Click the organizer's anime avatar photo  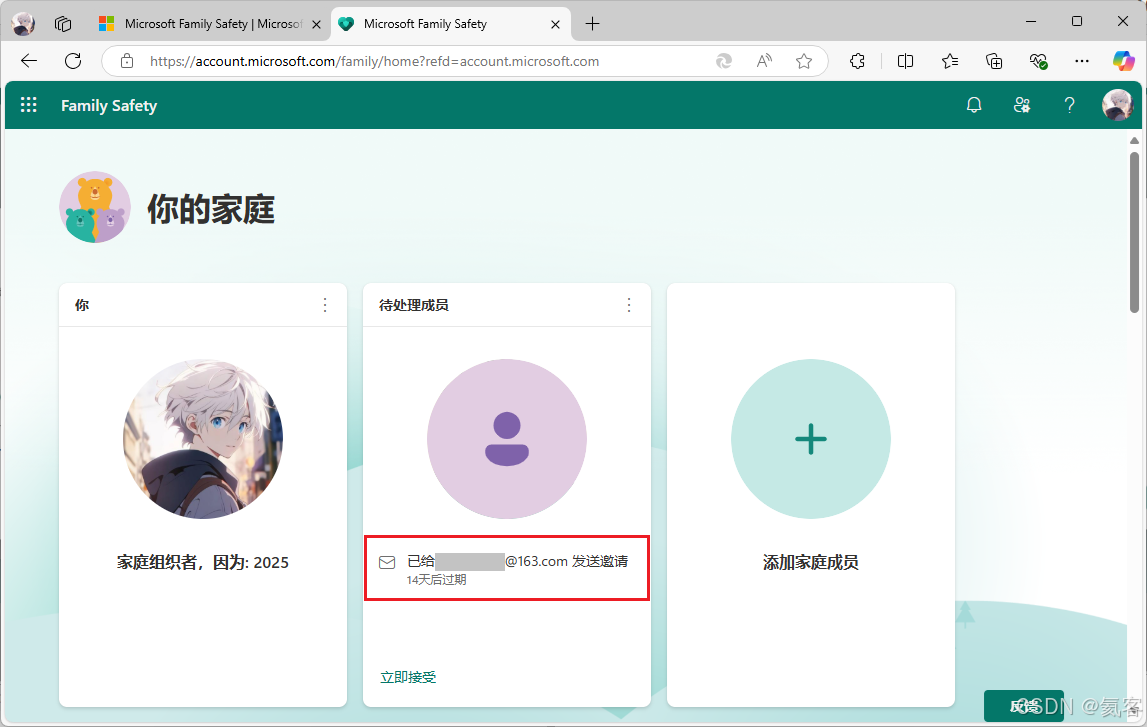[203, 439]
